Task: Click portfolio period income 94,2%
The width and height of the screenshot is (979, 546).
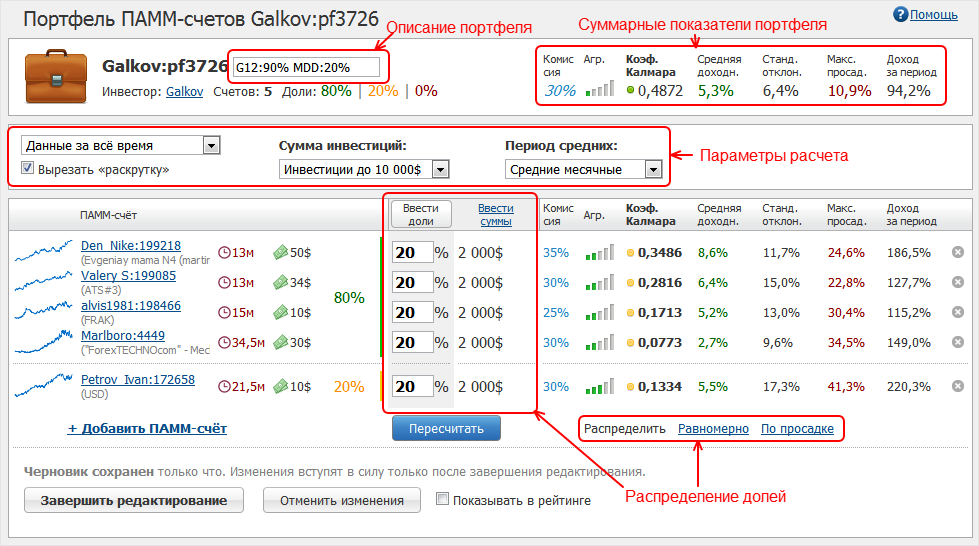Action: (908, 91)
